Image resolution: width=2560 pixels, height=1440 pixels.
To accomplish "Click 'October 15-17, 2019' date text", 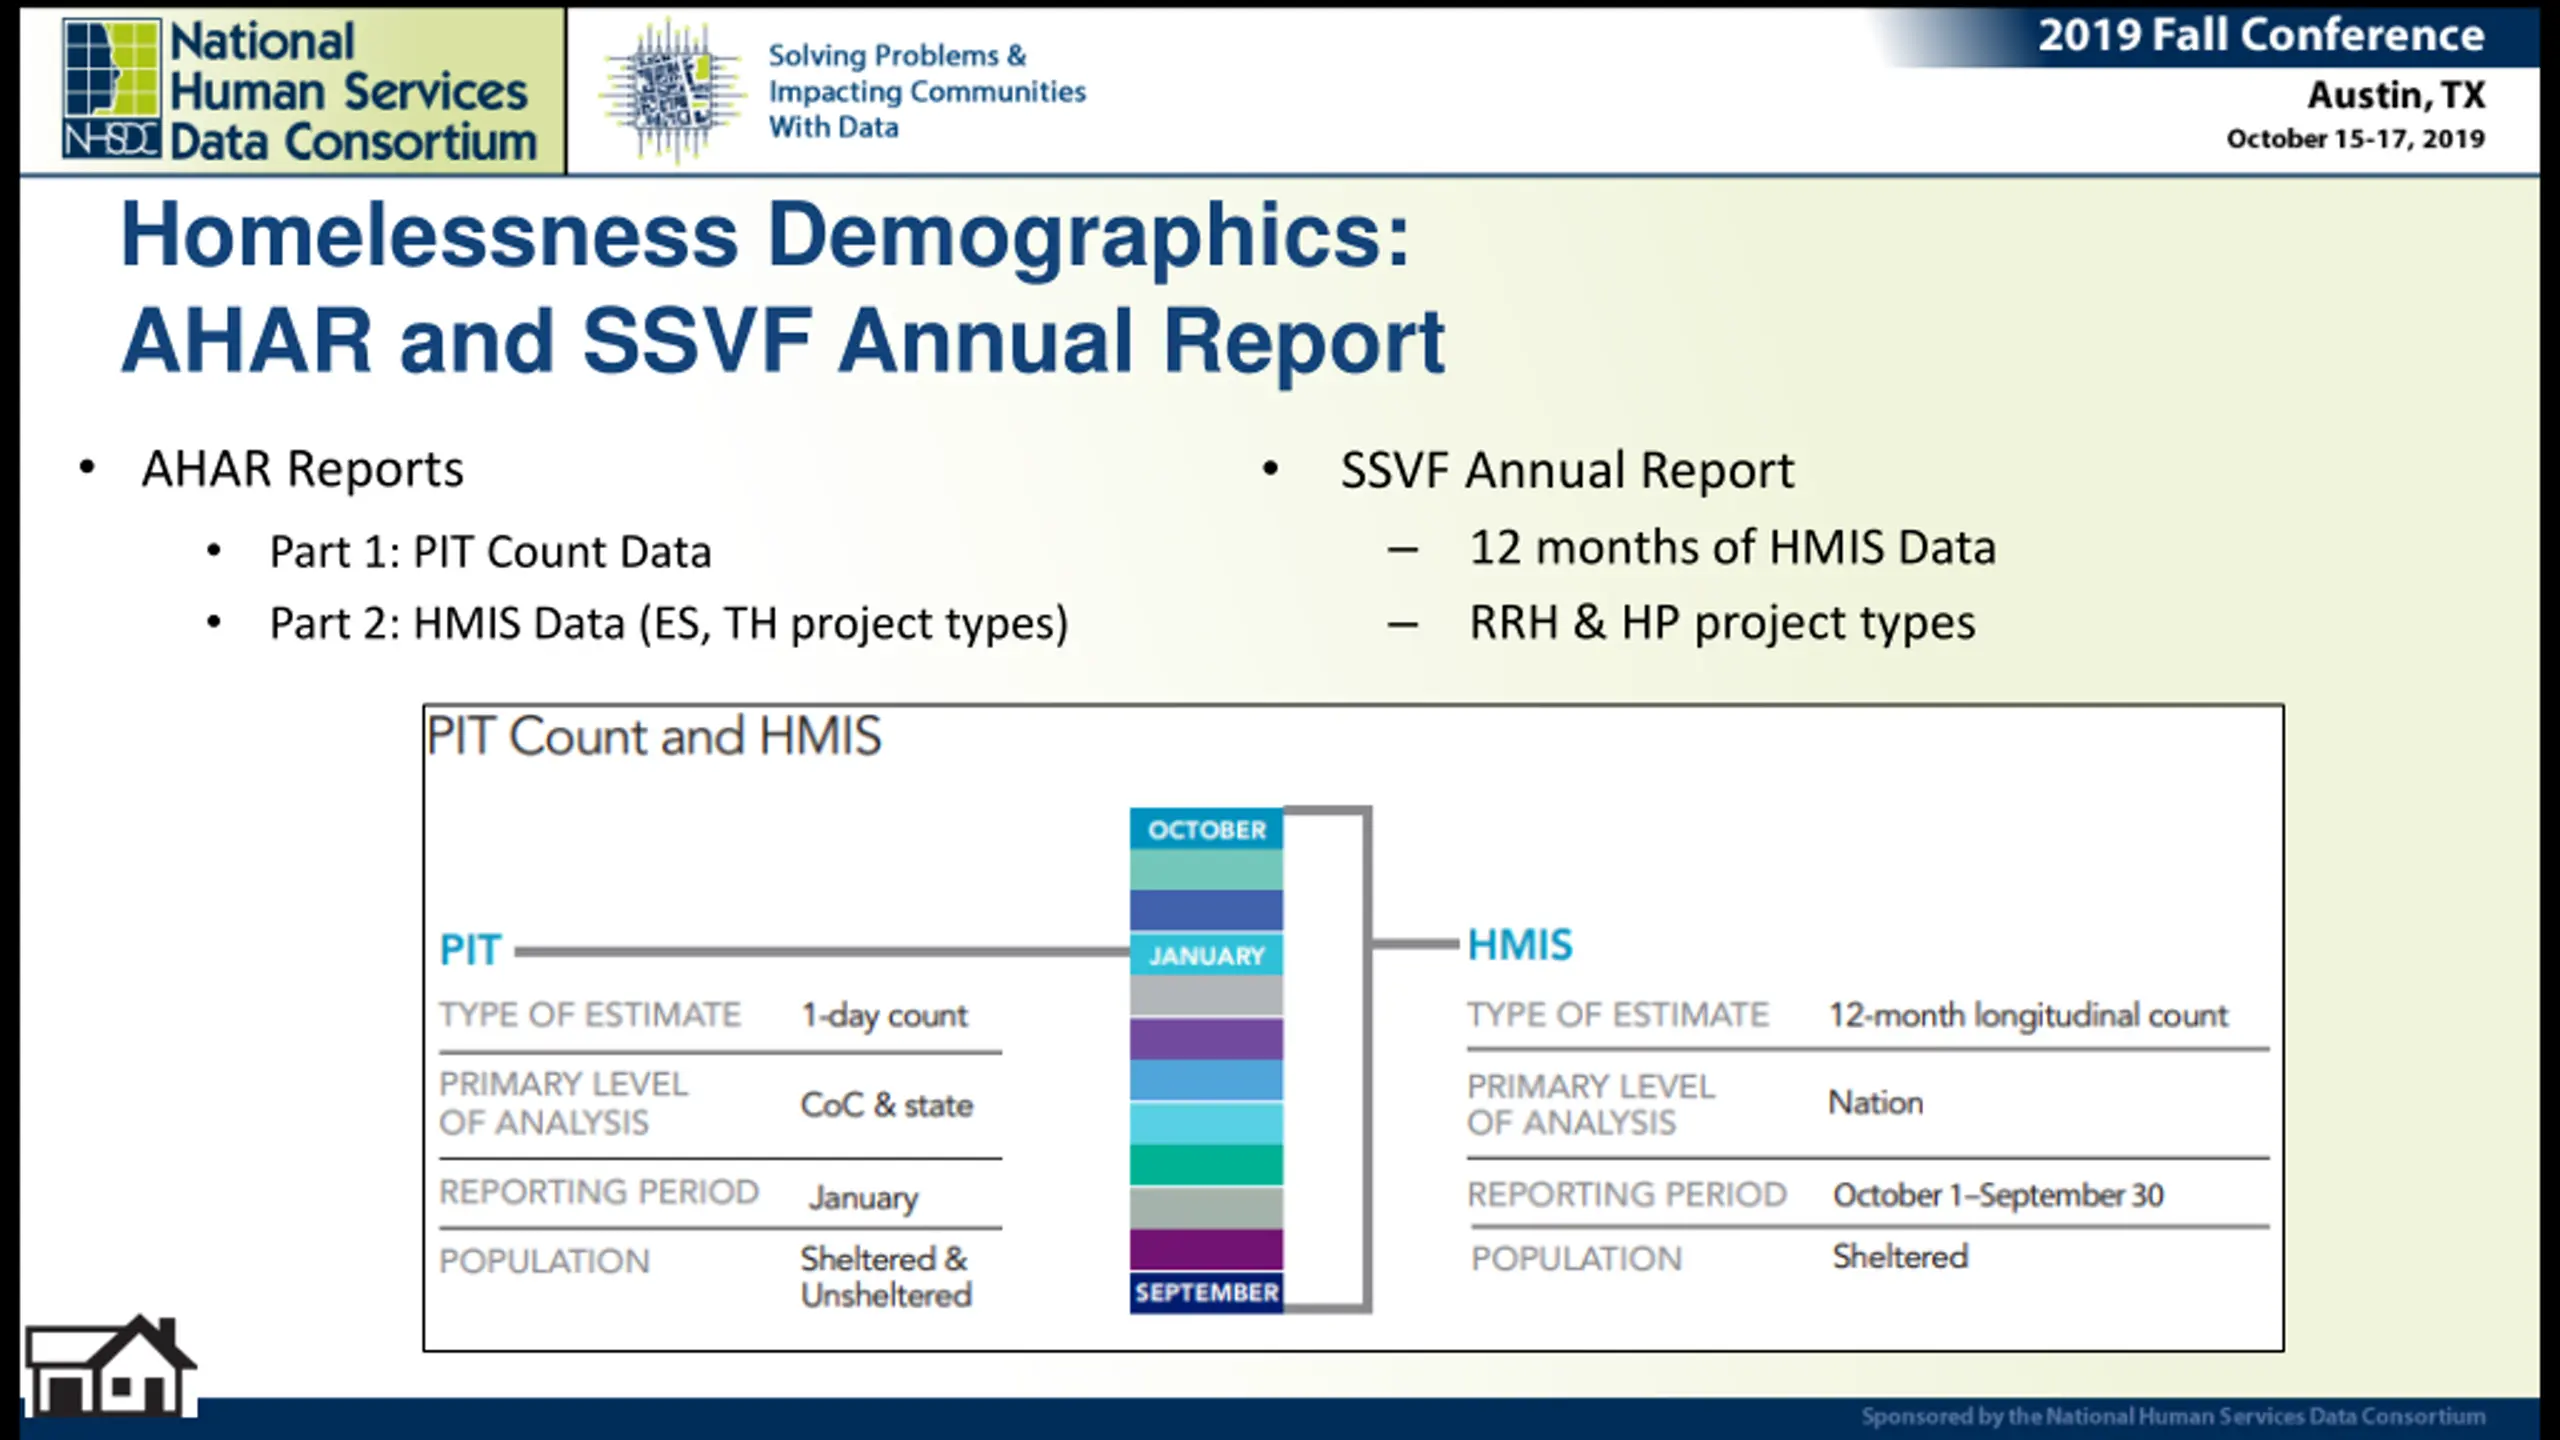I will (x=2355, y=139).
